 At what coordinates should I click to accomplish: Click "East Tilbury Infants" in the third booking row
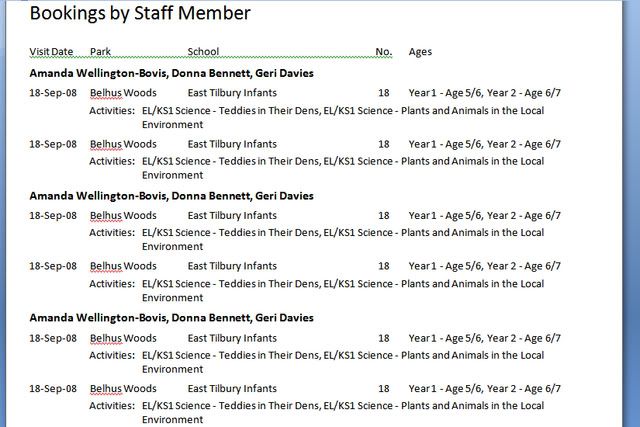click(x=232, y=215)
